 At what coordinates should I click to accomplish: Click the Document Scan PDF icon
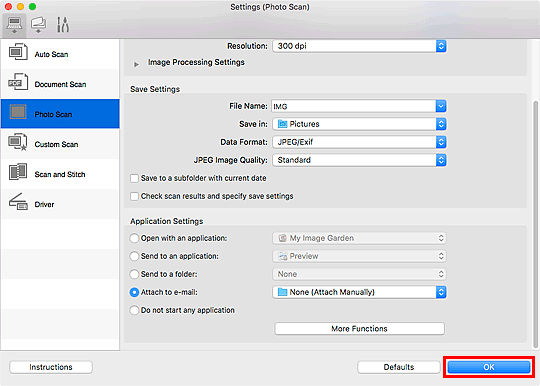pos(18,82)
